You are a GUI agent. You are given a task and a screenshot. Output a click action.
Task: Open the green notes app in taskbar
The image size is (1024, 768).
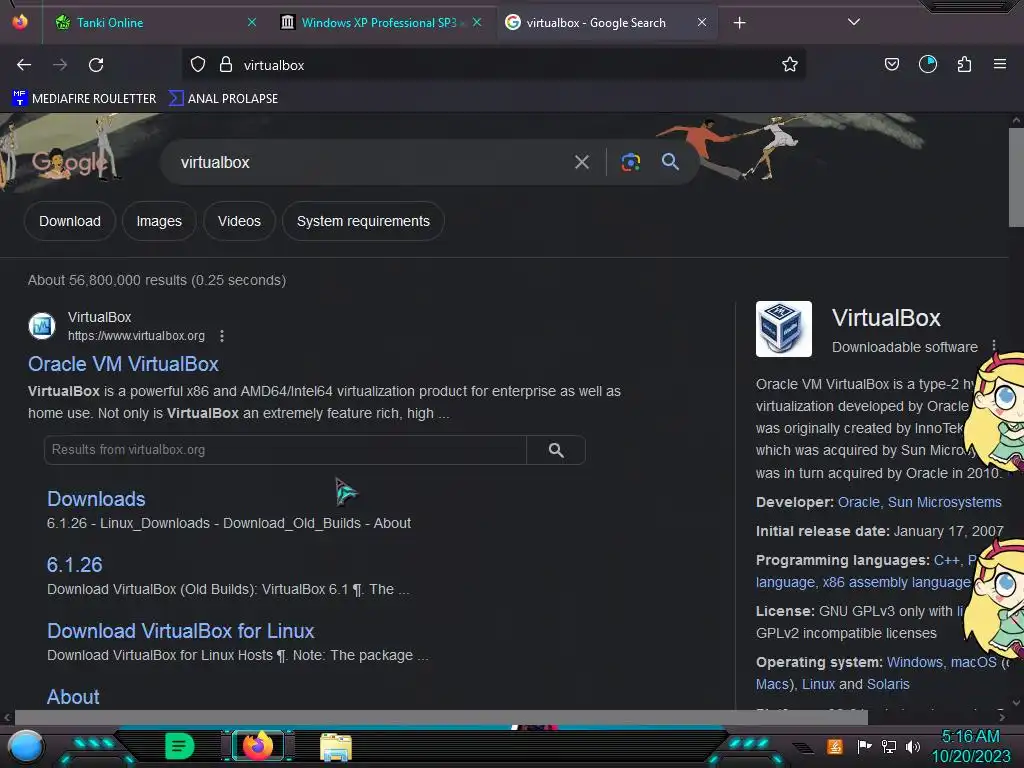179,746
